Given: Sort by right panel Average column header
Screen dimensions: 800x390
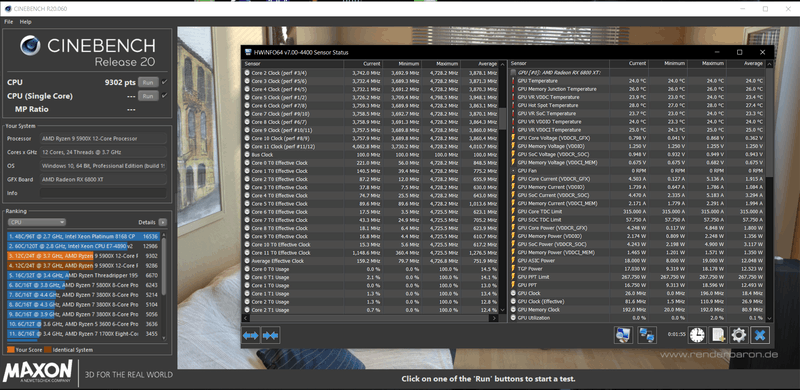Looking at the screenshot, I should coord(745,64).
